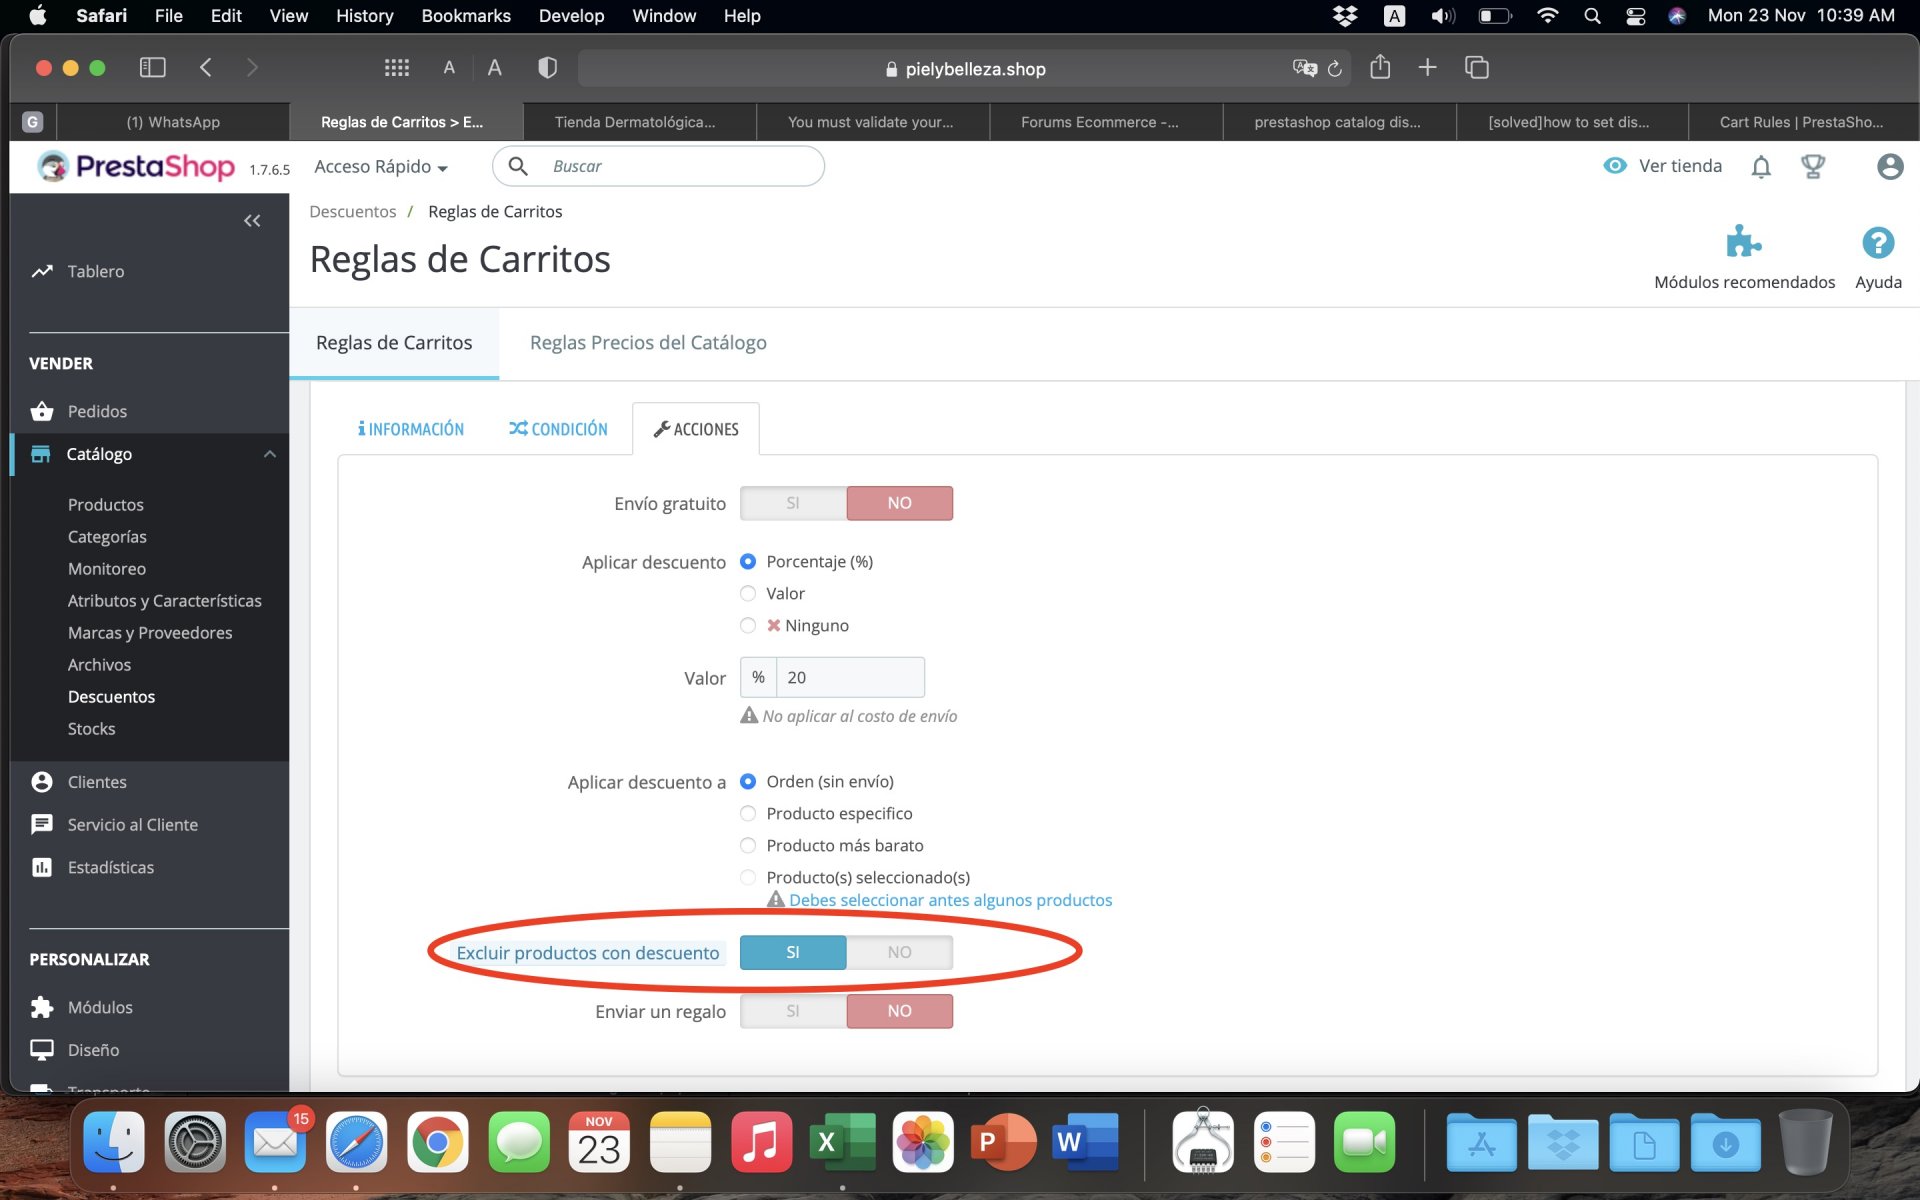Select the Valor discount radio button
The width and height of the screenshot is (1920, 1200).
click(748, 594)
